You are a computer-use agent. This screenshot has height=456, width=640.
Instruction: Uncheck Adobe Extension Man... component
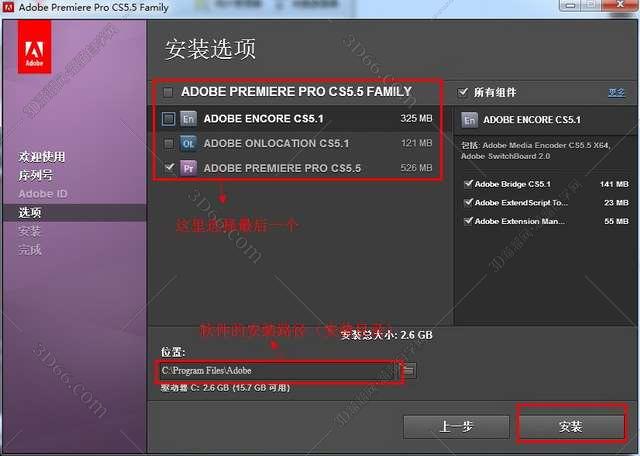pyautogui.click(x=468, y=221)
